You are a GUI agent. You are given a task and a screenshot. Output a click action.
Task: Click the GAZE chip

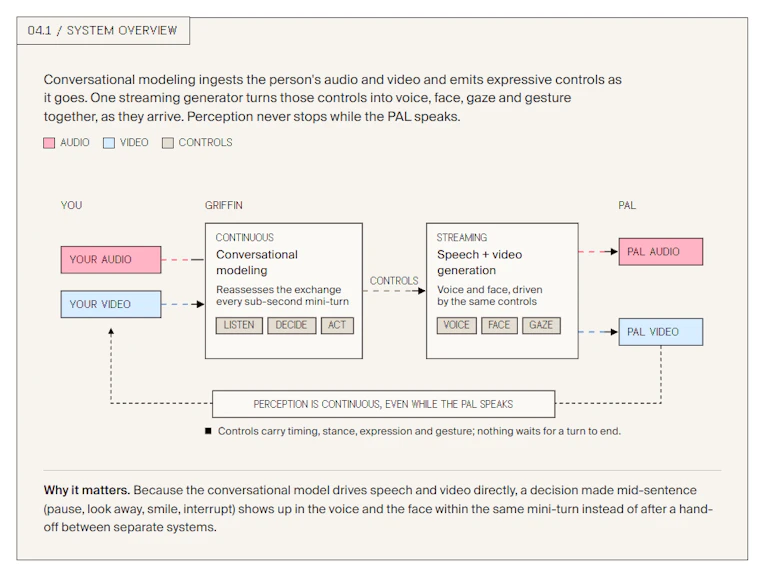541,325
